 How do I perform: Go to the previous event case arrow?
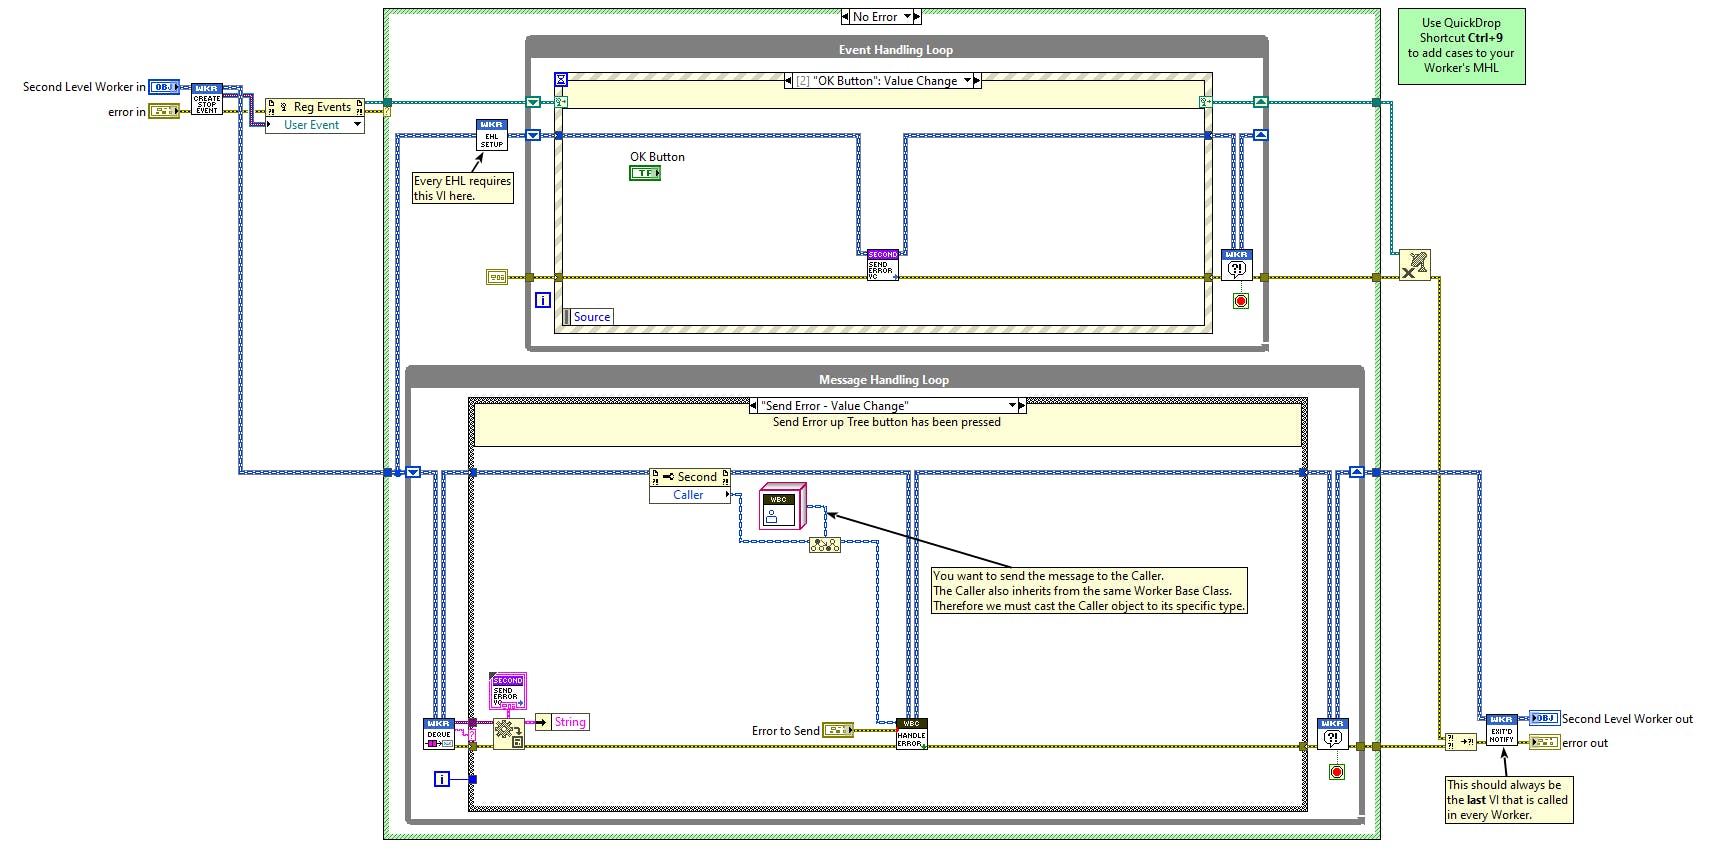point(789,81)
